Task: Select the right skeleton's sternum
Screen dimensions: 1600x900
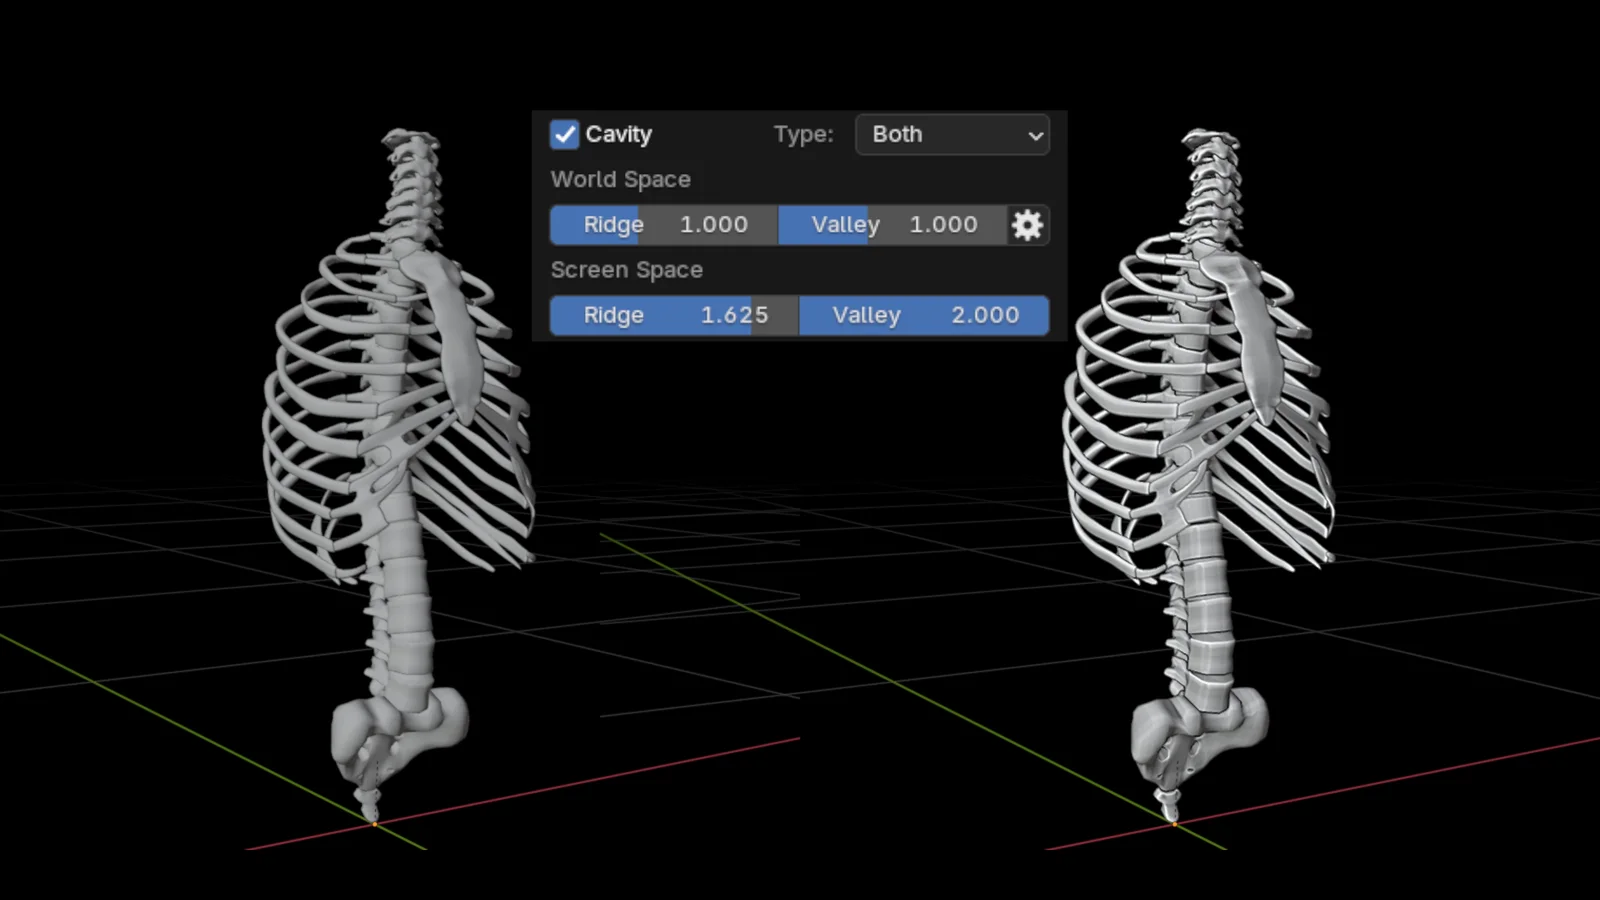Action: click(x=1256, y=340)
